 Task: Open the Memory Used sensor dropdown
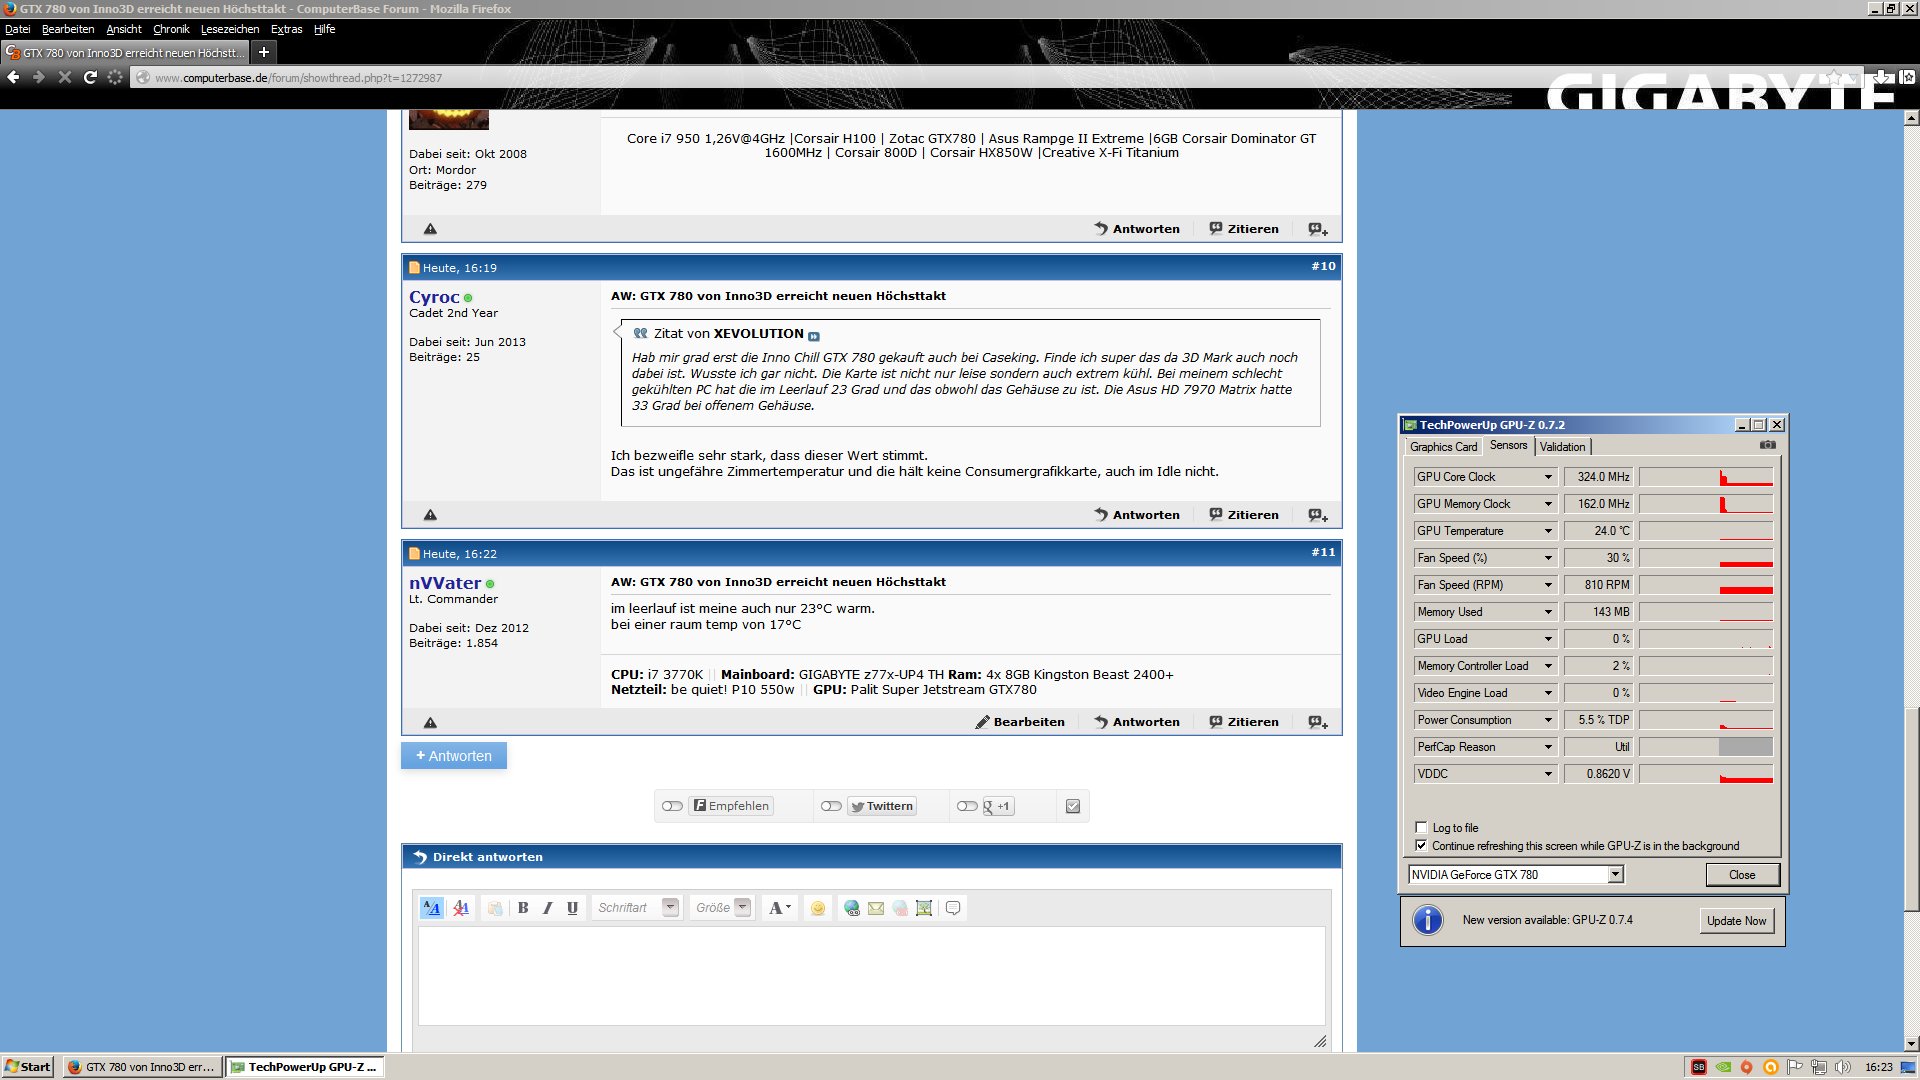coord(1548,612)
